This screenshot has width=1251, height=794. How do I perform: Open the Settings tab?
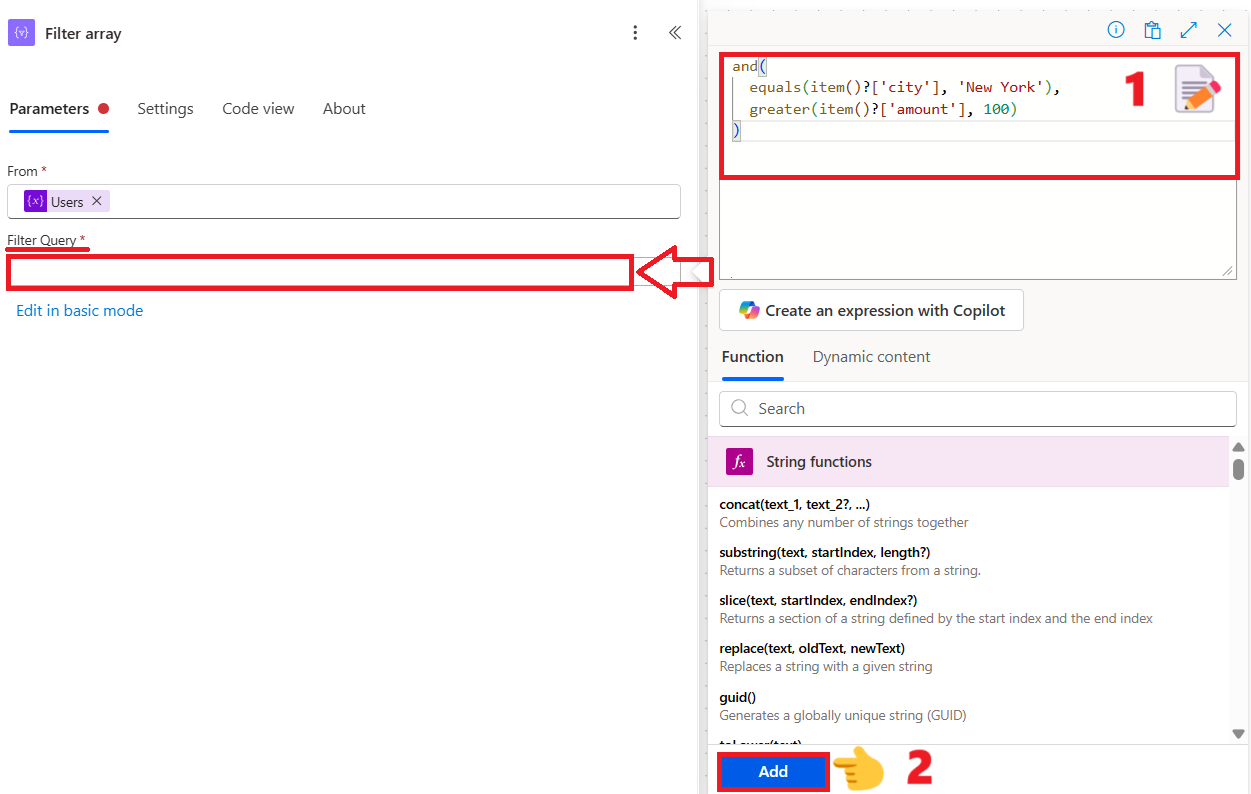[165, 109]
